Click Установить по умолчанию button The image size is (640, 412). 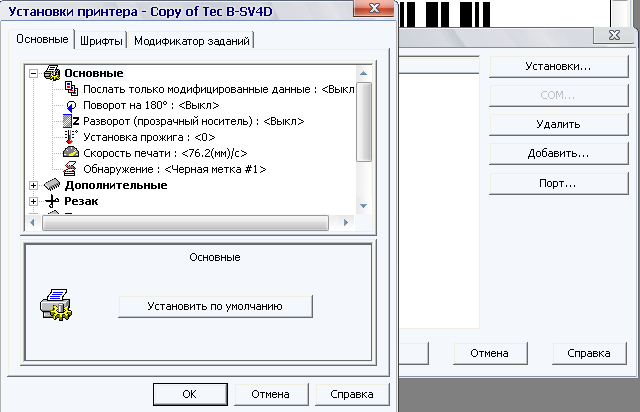coord(216,306)
